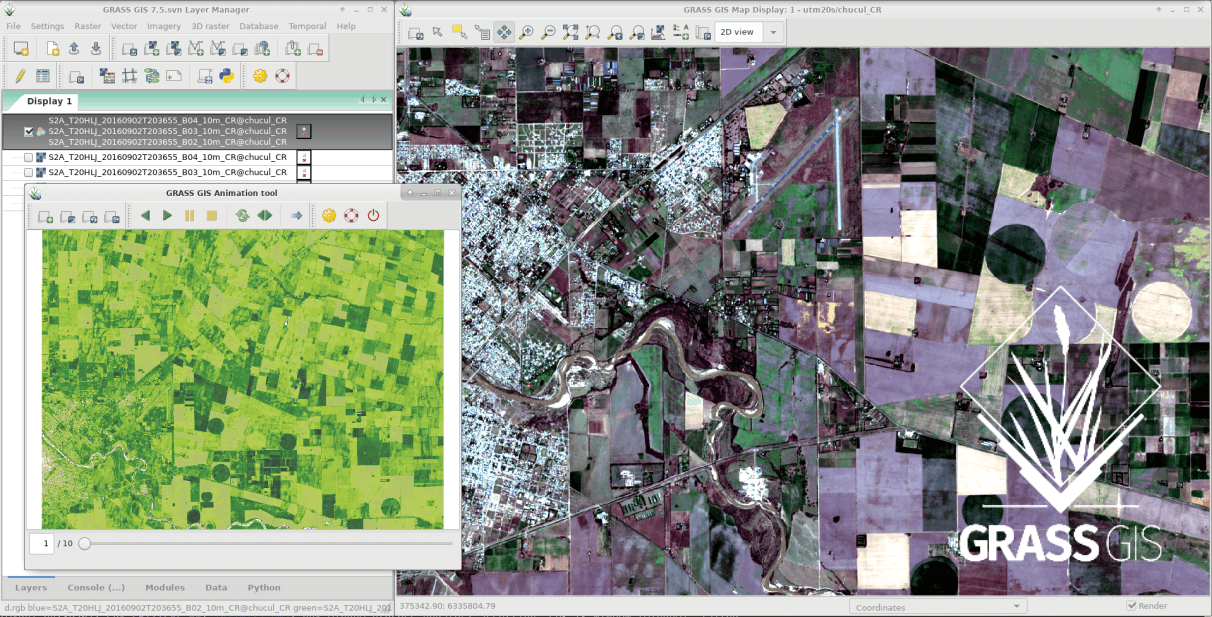Open the Settings menu
The image size is (1212, 617).
[x=47, y=26]
